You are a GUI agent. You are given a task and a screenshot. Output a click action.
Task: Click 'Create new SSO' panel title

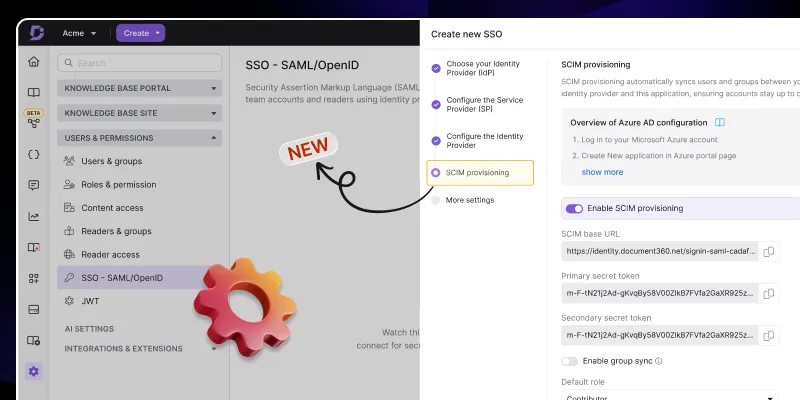tap(466, 34)
